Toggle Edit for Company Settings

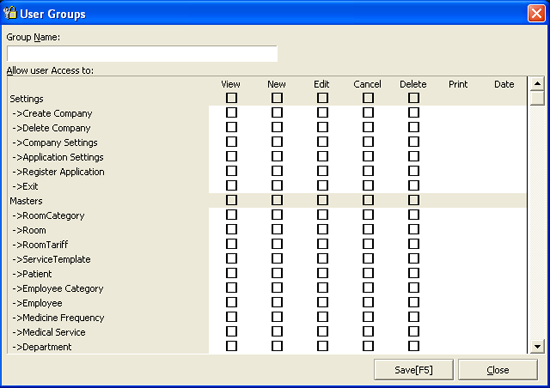[x=323, y=142]
